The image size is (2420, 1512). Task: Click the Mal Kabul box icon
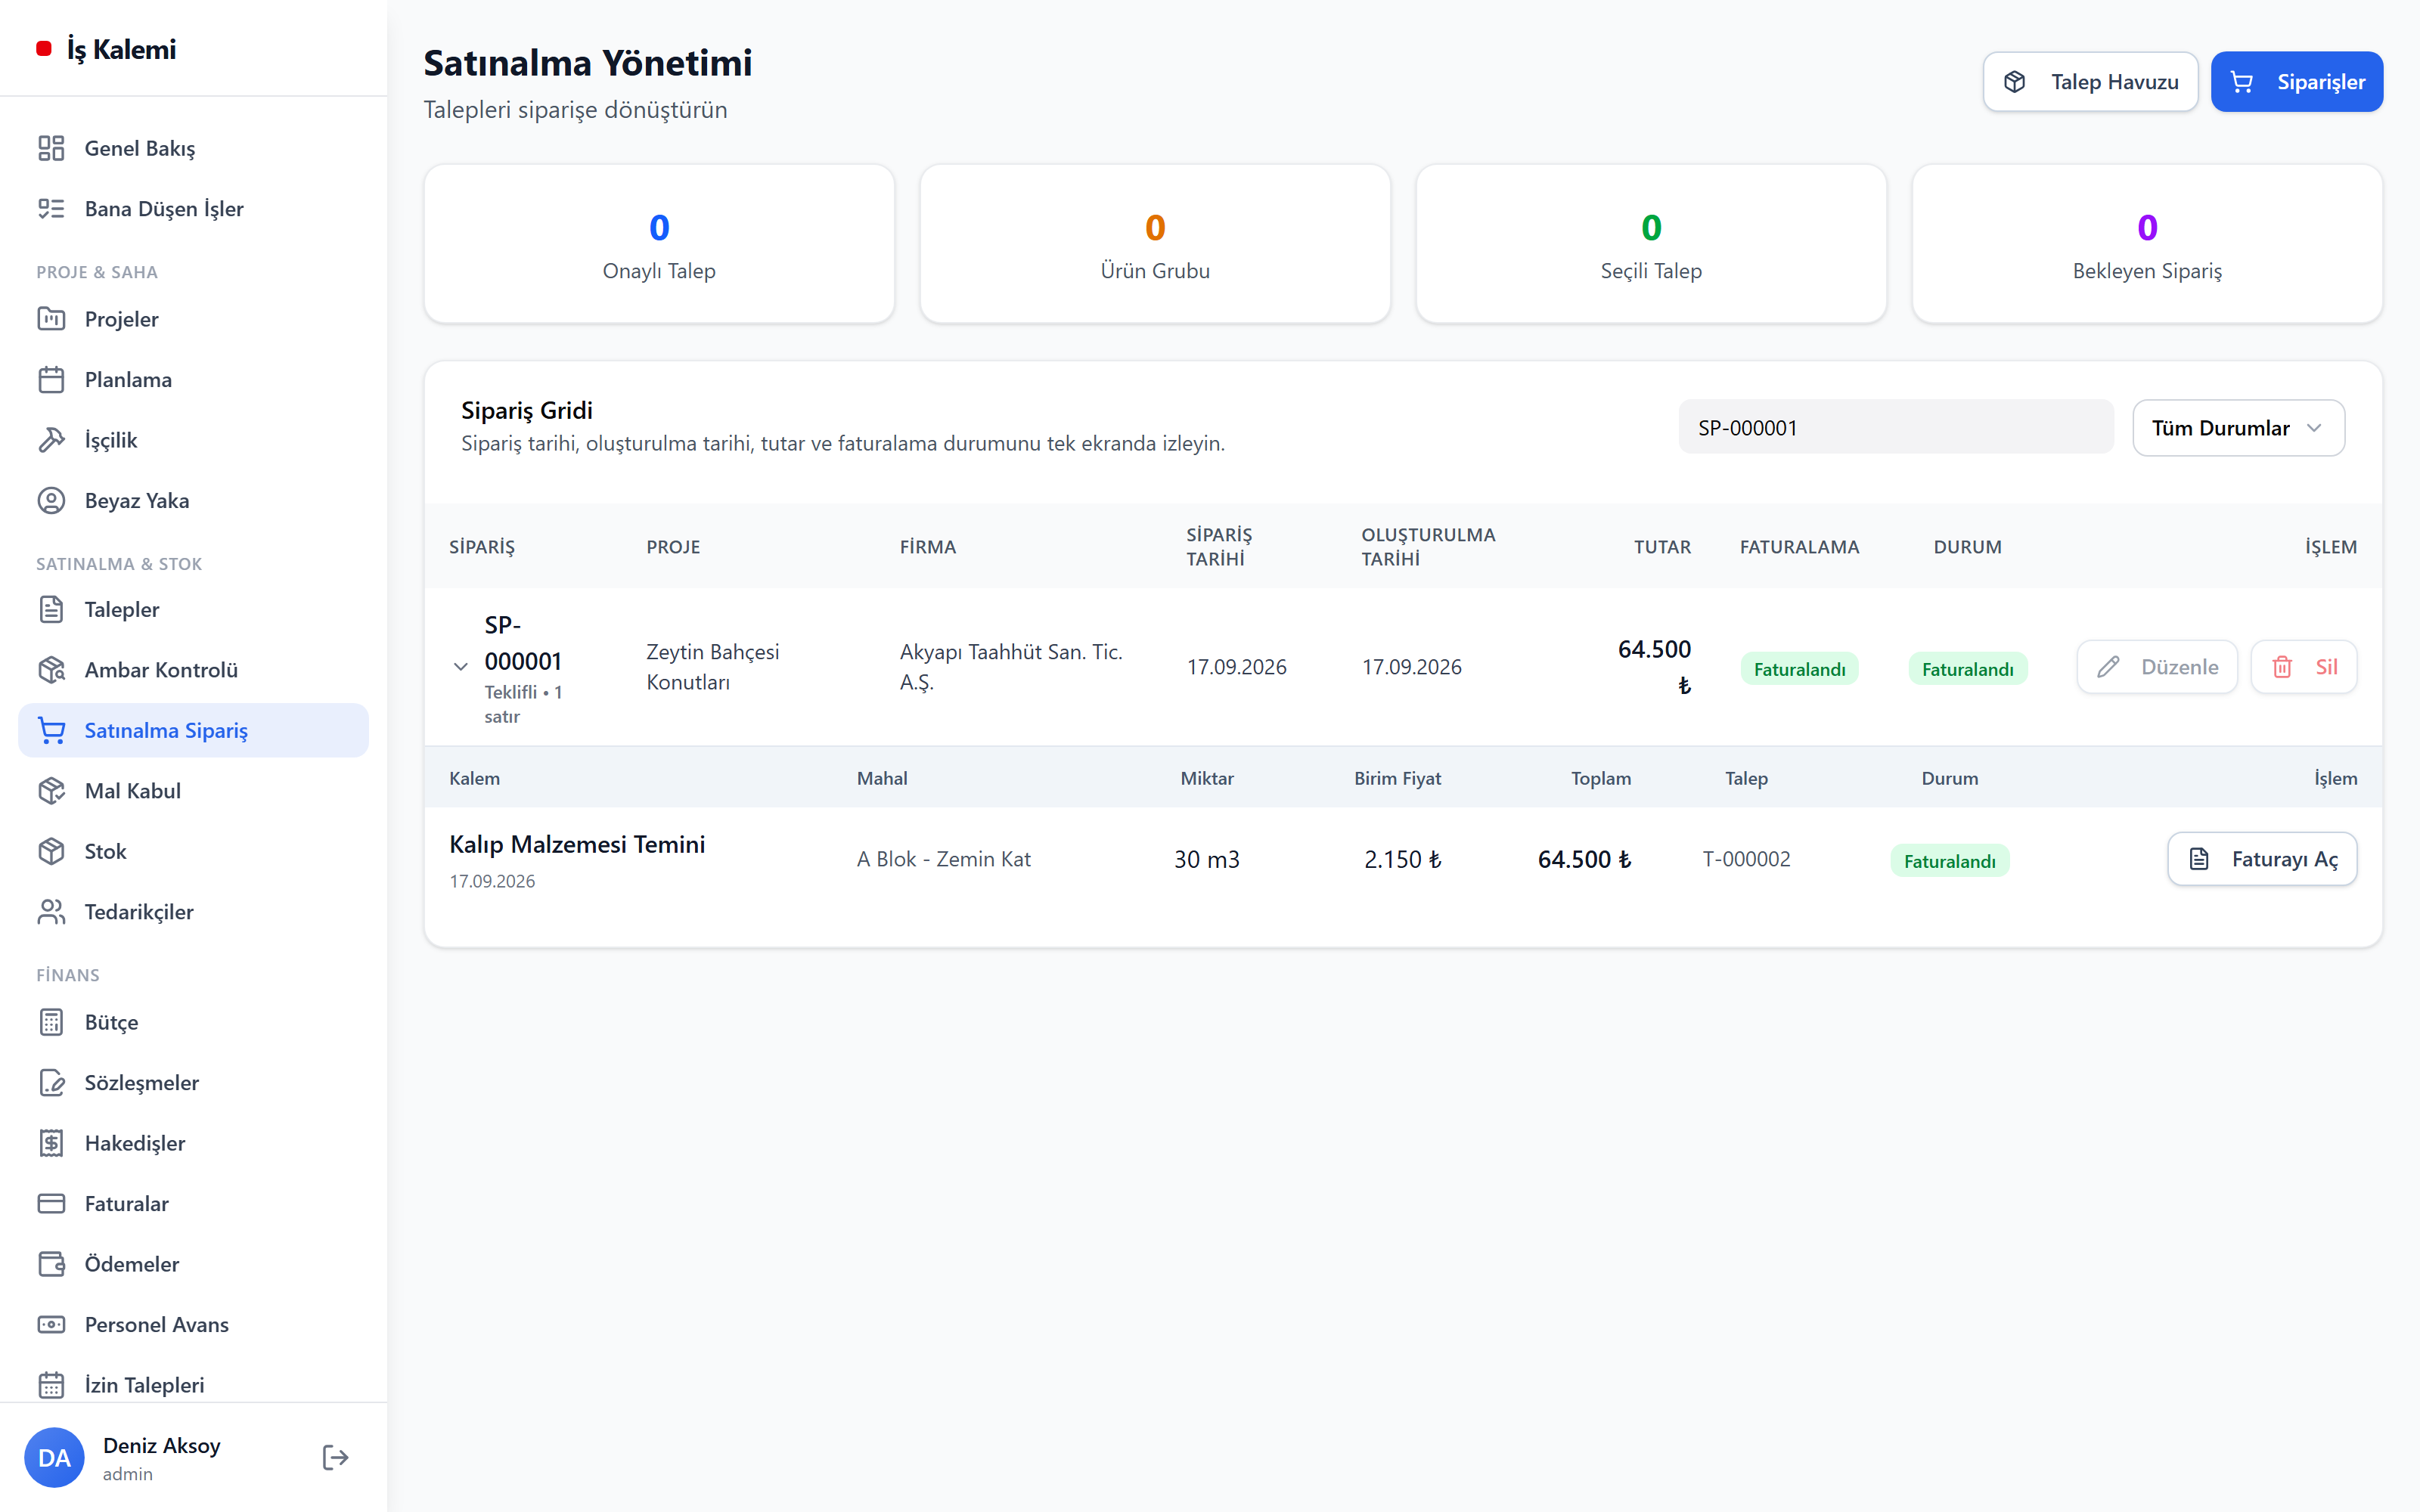pyautogui.click(x=51, y=791)
